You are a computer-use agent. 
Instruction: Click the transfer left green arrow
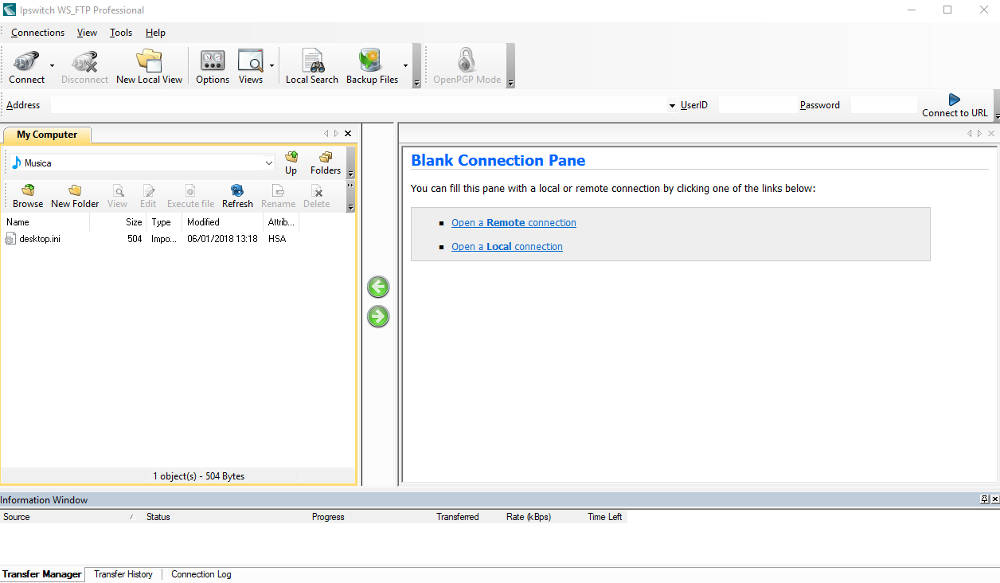pyautogui.click(x=378, y=287)
